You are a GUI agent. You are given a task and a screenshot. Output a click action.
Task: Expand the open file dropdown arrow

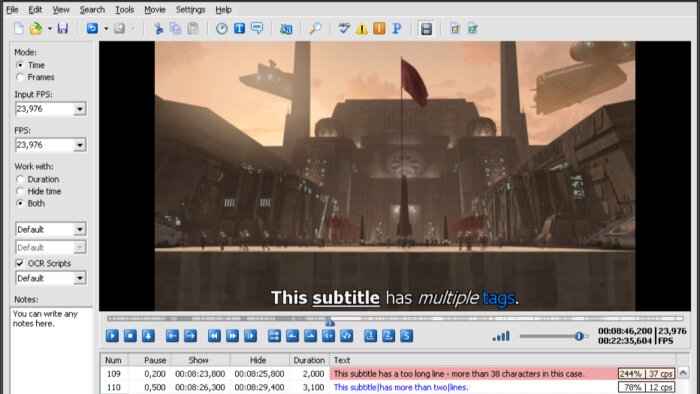(50, 29)
